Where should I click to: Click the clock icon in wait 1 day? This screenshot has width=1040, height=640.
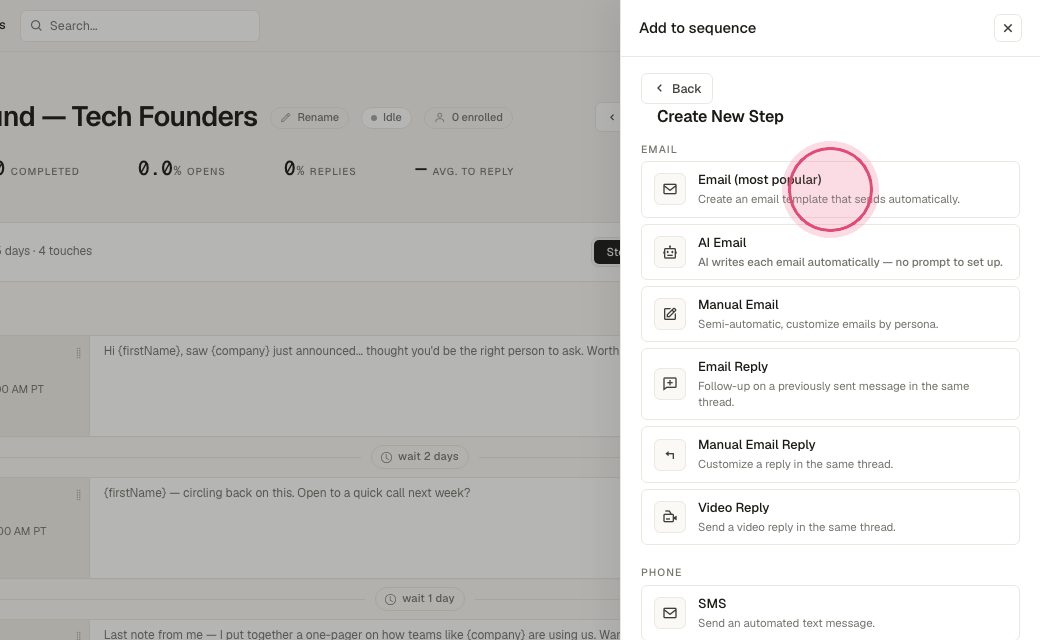point(391,599)
